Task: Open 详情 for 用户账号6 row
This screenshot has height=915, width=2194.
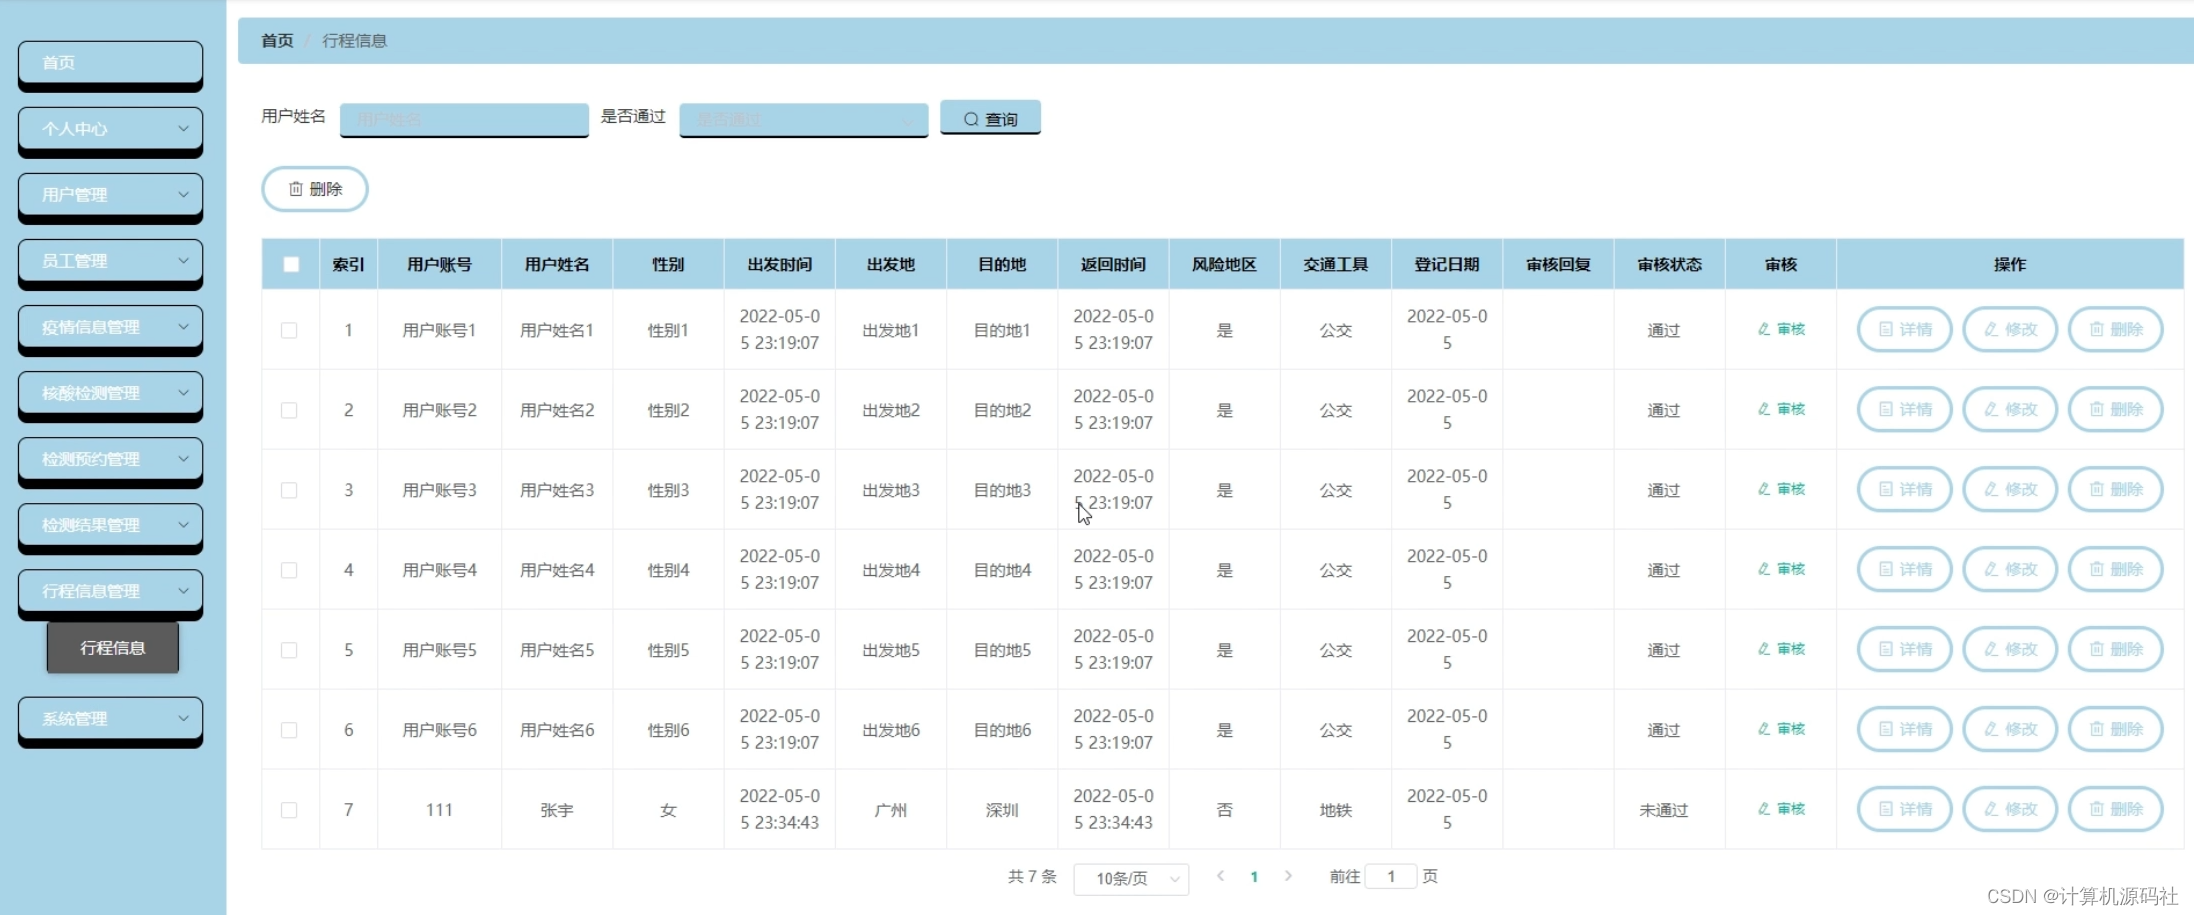Action: point(1905,729)
